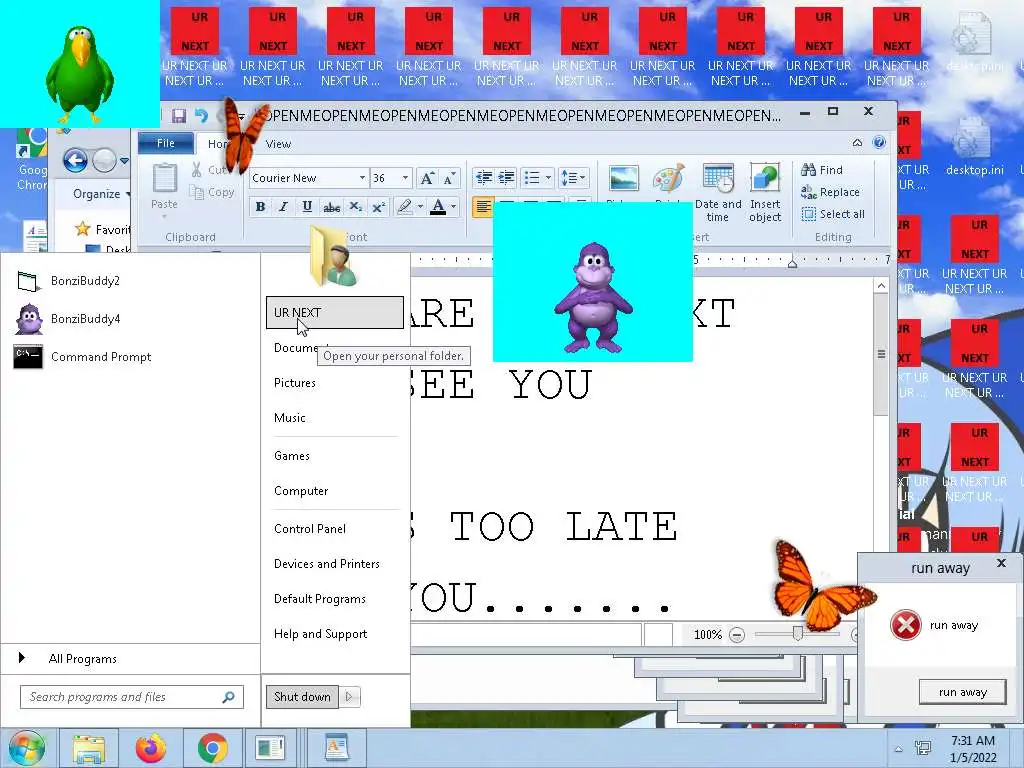This screenshot has height=768, width=1024.
Task: Open WordPad Help question mark icon
Action: (879, 142)
